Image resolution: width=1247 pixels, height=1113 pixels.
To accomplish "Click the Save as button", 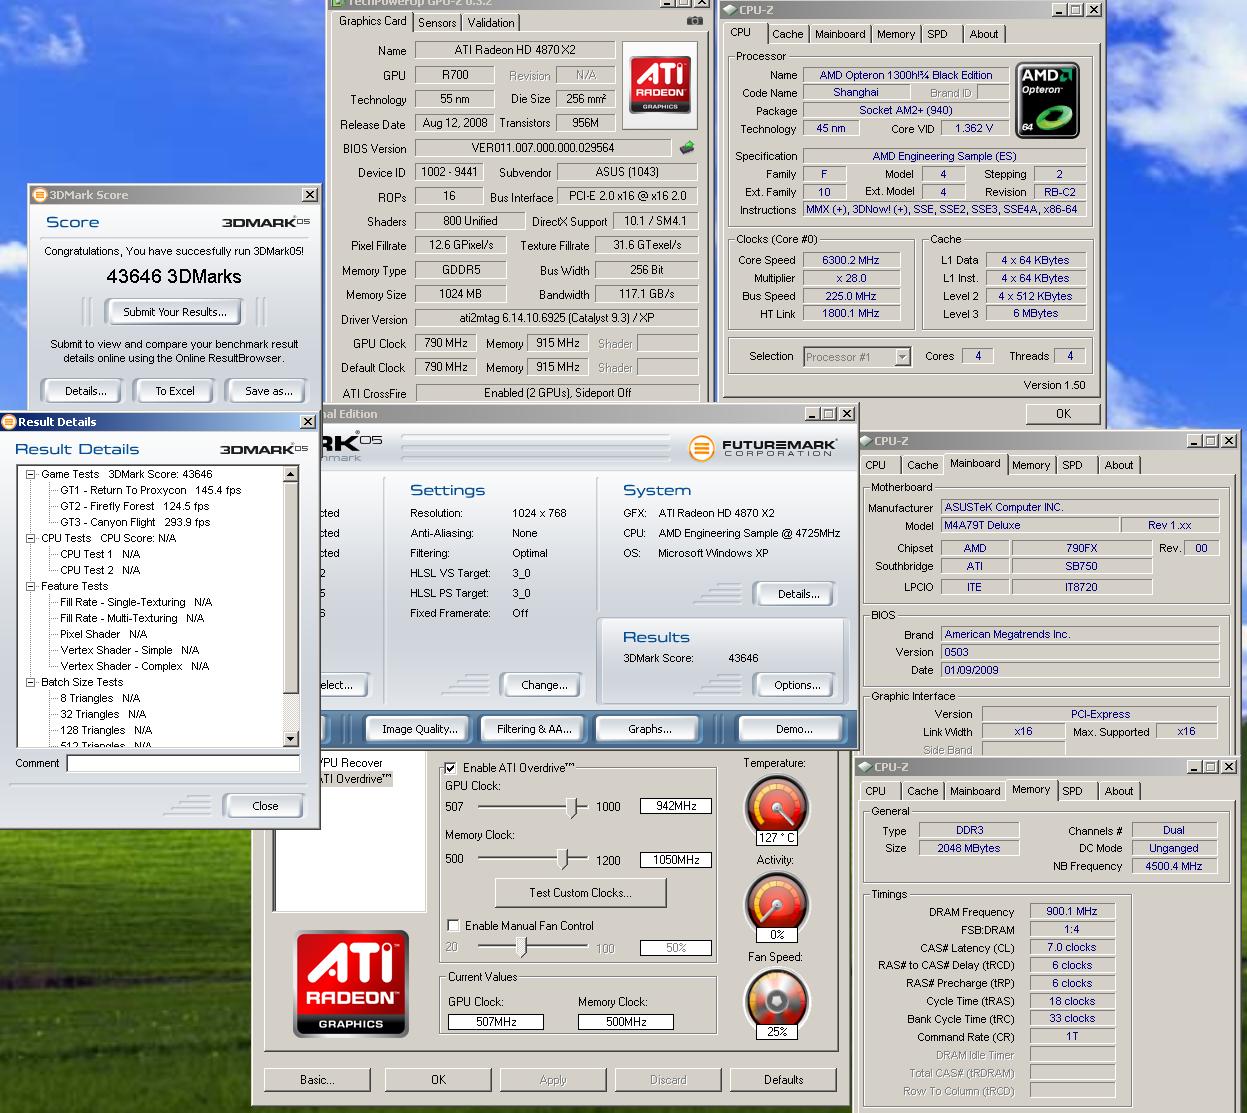I will 269,391.
